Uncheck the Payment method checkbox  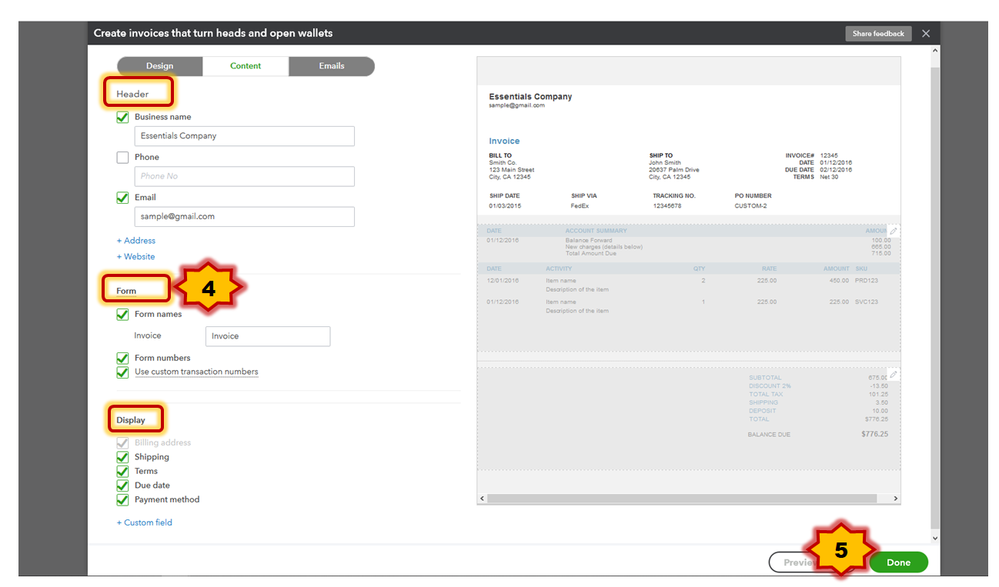122,500
